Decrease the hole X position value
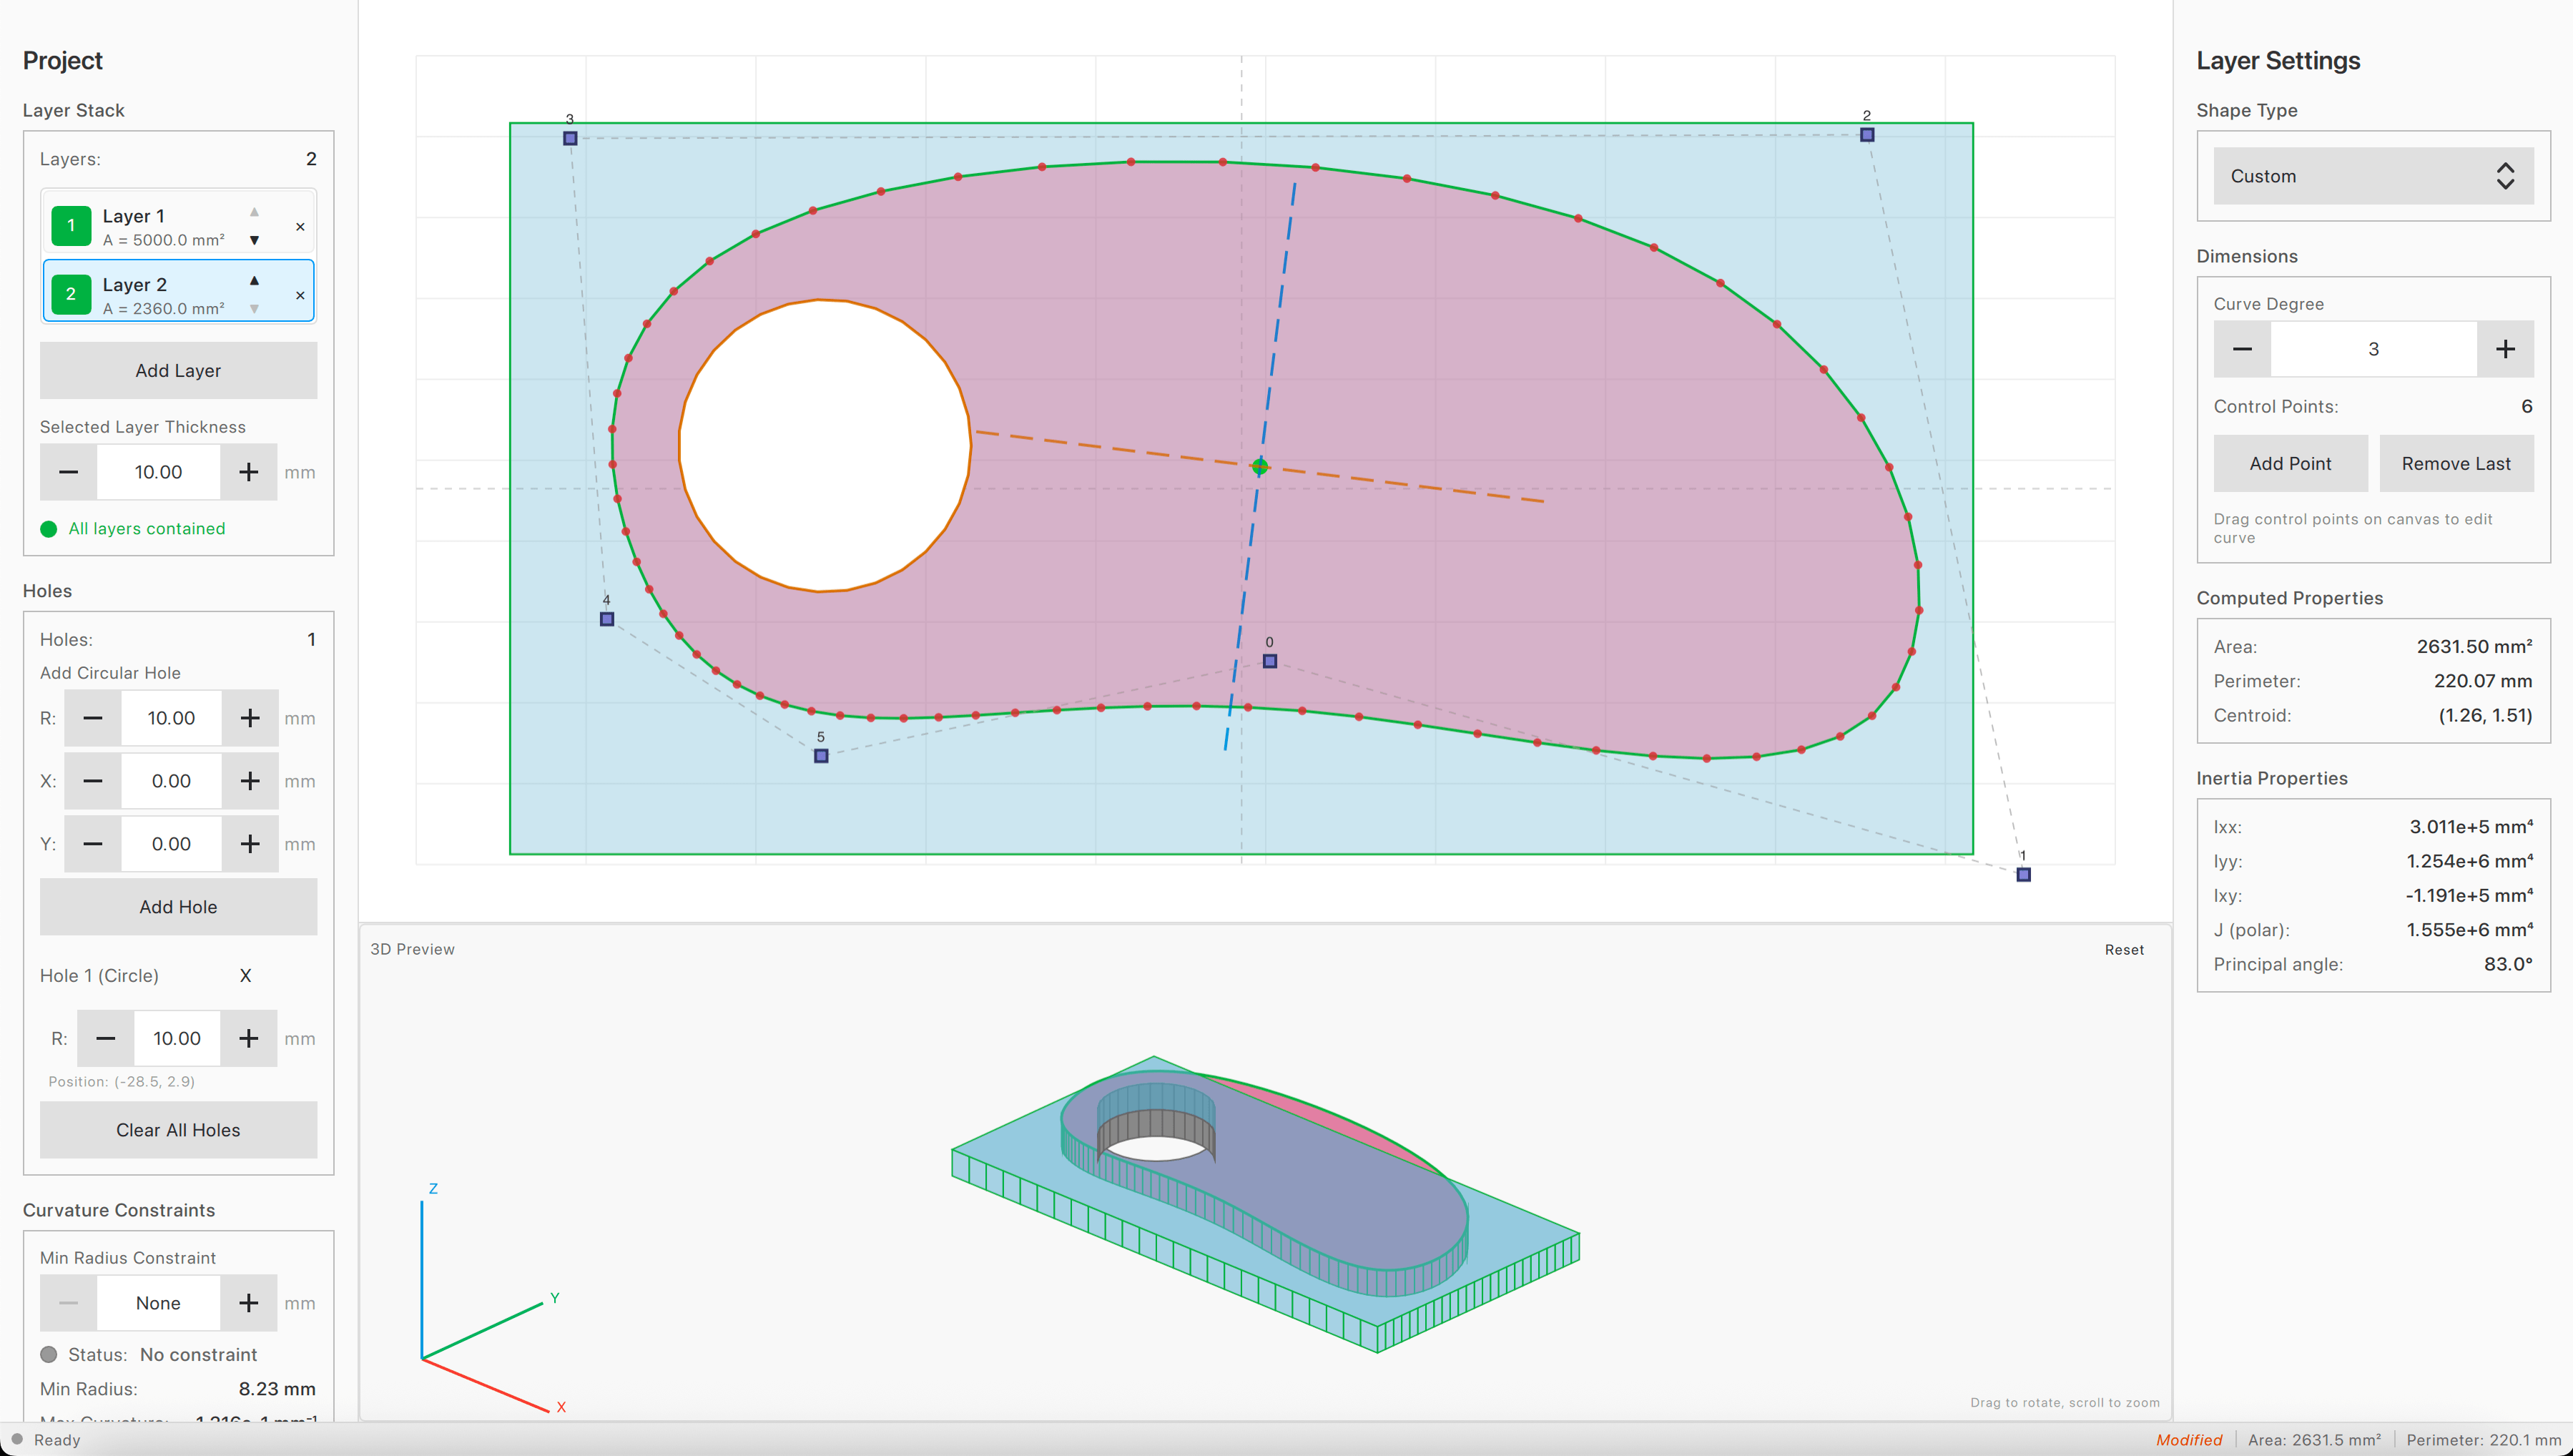The width and height of the screenshot is (2573, 1456). 93,781
